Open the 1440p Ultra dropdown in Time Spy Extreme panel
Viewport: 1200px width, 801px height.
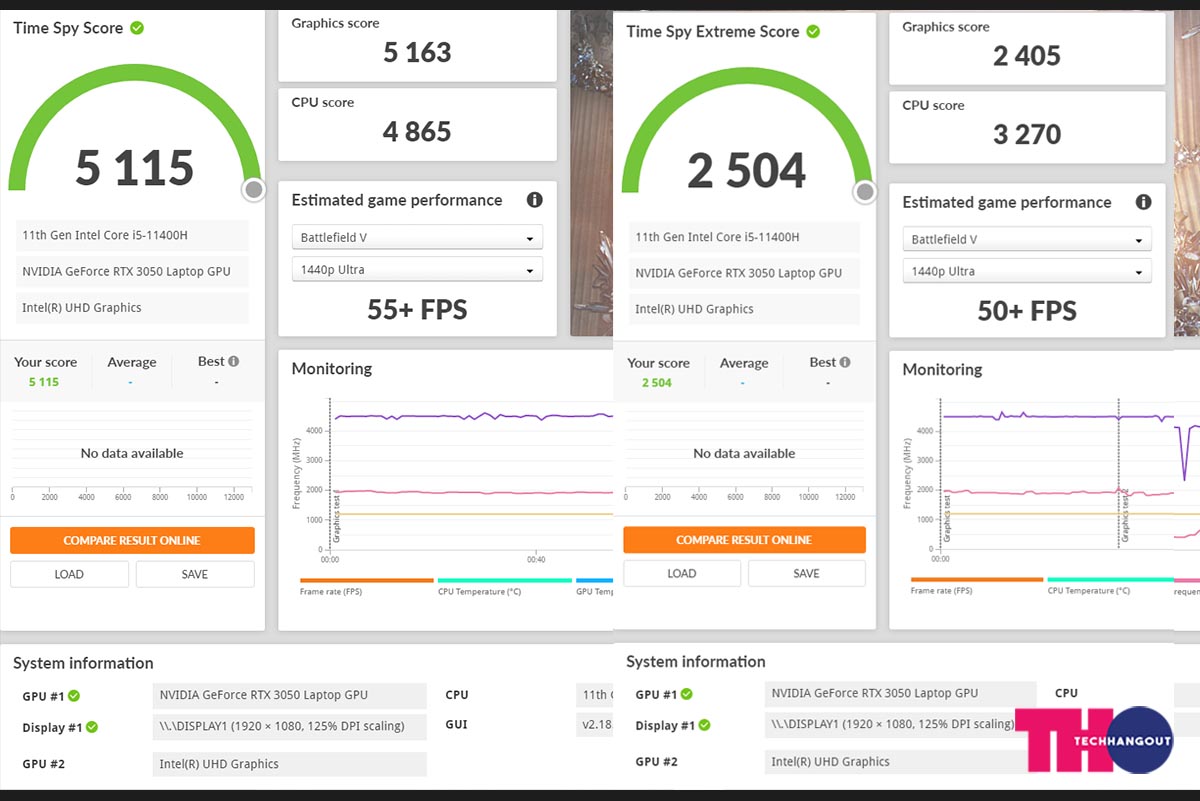click(x=1027, y=272)
